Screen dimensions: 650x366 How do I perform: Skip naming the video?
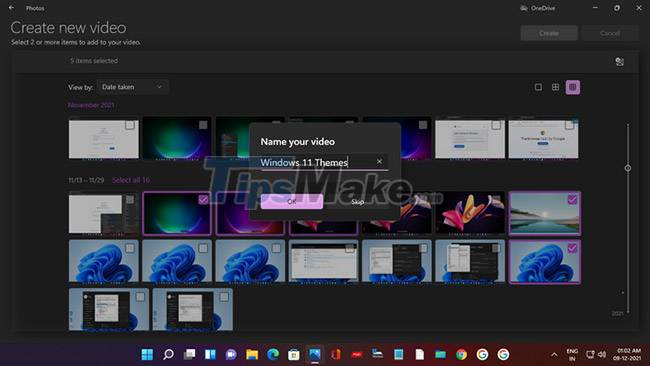pyautogui.click(x=357, y=201)
